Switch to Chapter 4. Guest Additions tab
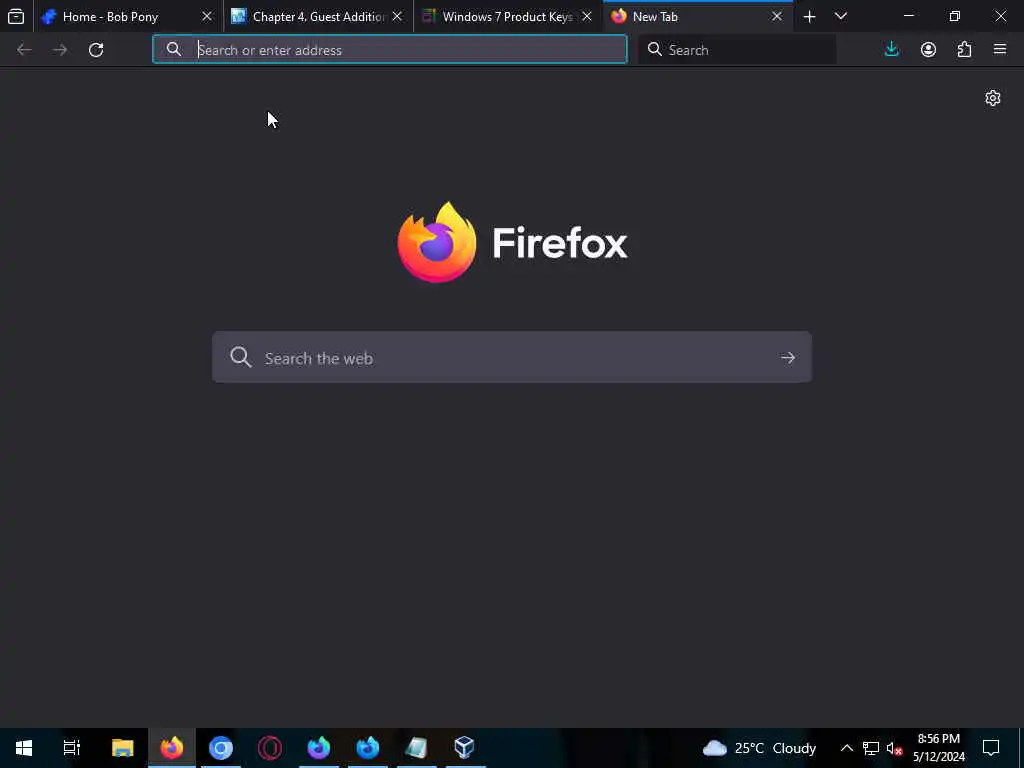Screen dimensions: 1024x768 319,16
